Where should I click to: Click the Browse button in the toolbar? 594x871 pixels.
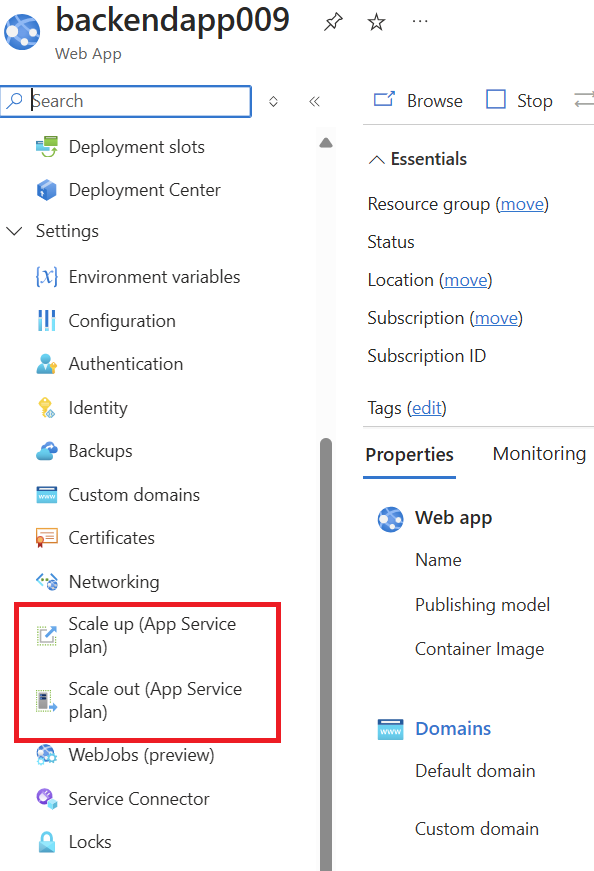point(418,101)
